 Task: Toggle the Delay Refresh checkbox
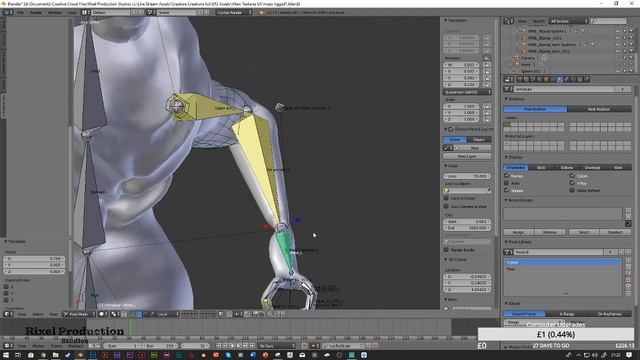[572, 190]
